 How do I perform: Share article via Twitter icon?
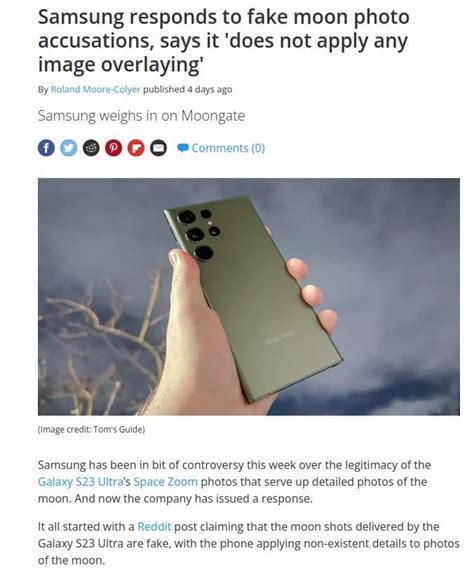click(x=69, y=148)
